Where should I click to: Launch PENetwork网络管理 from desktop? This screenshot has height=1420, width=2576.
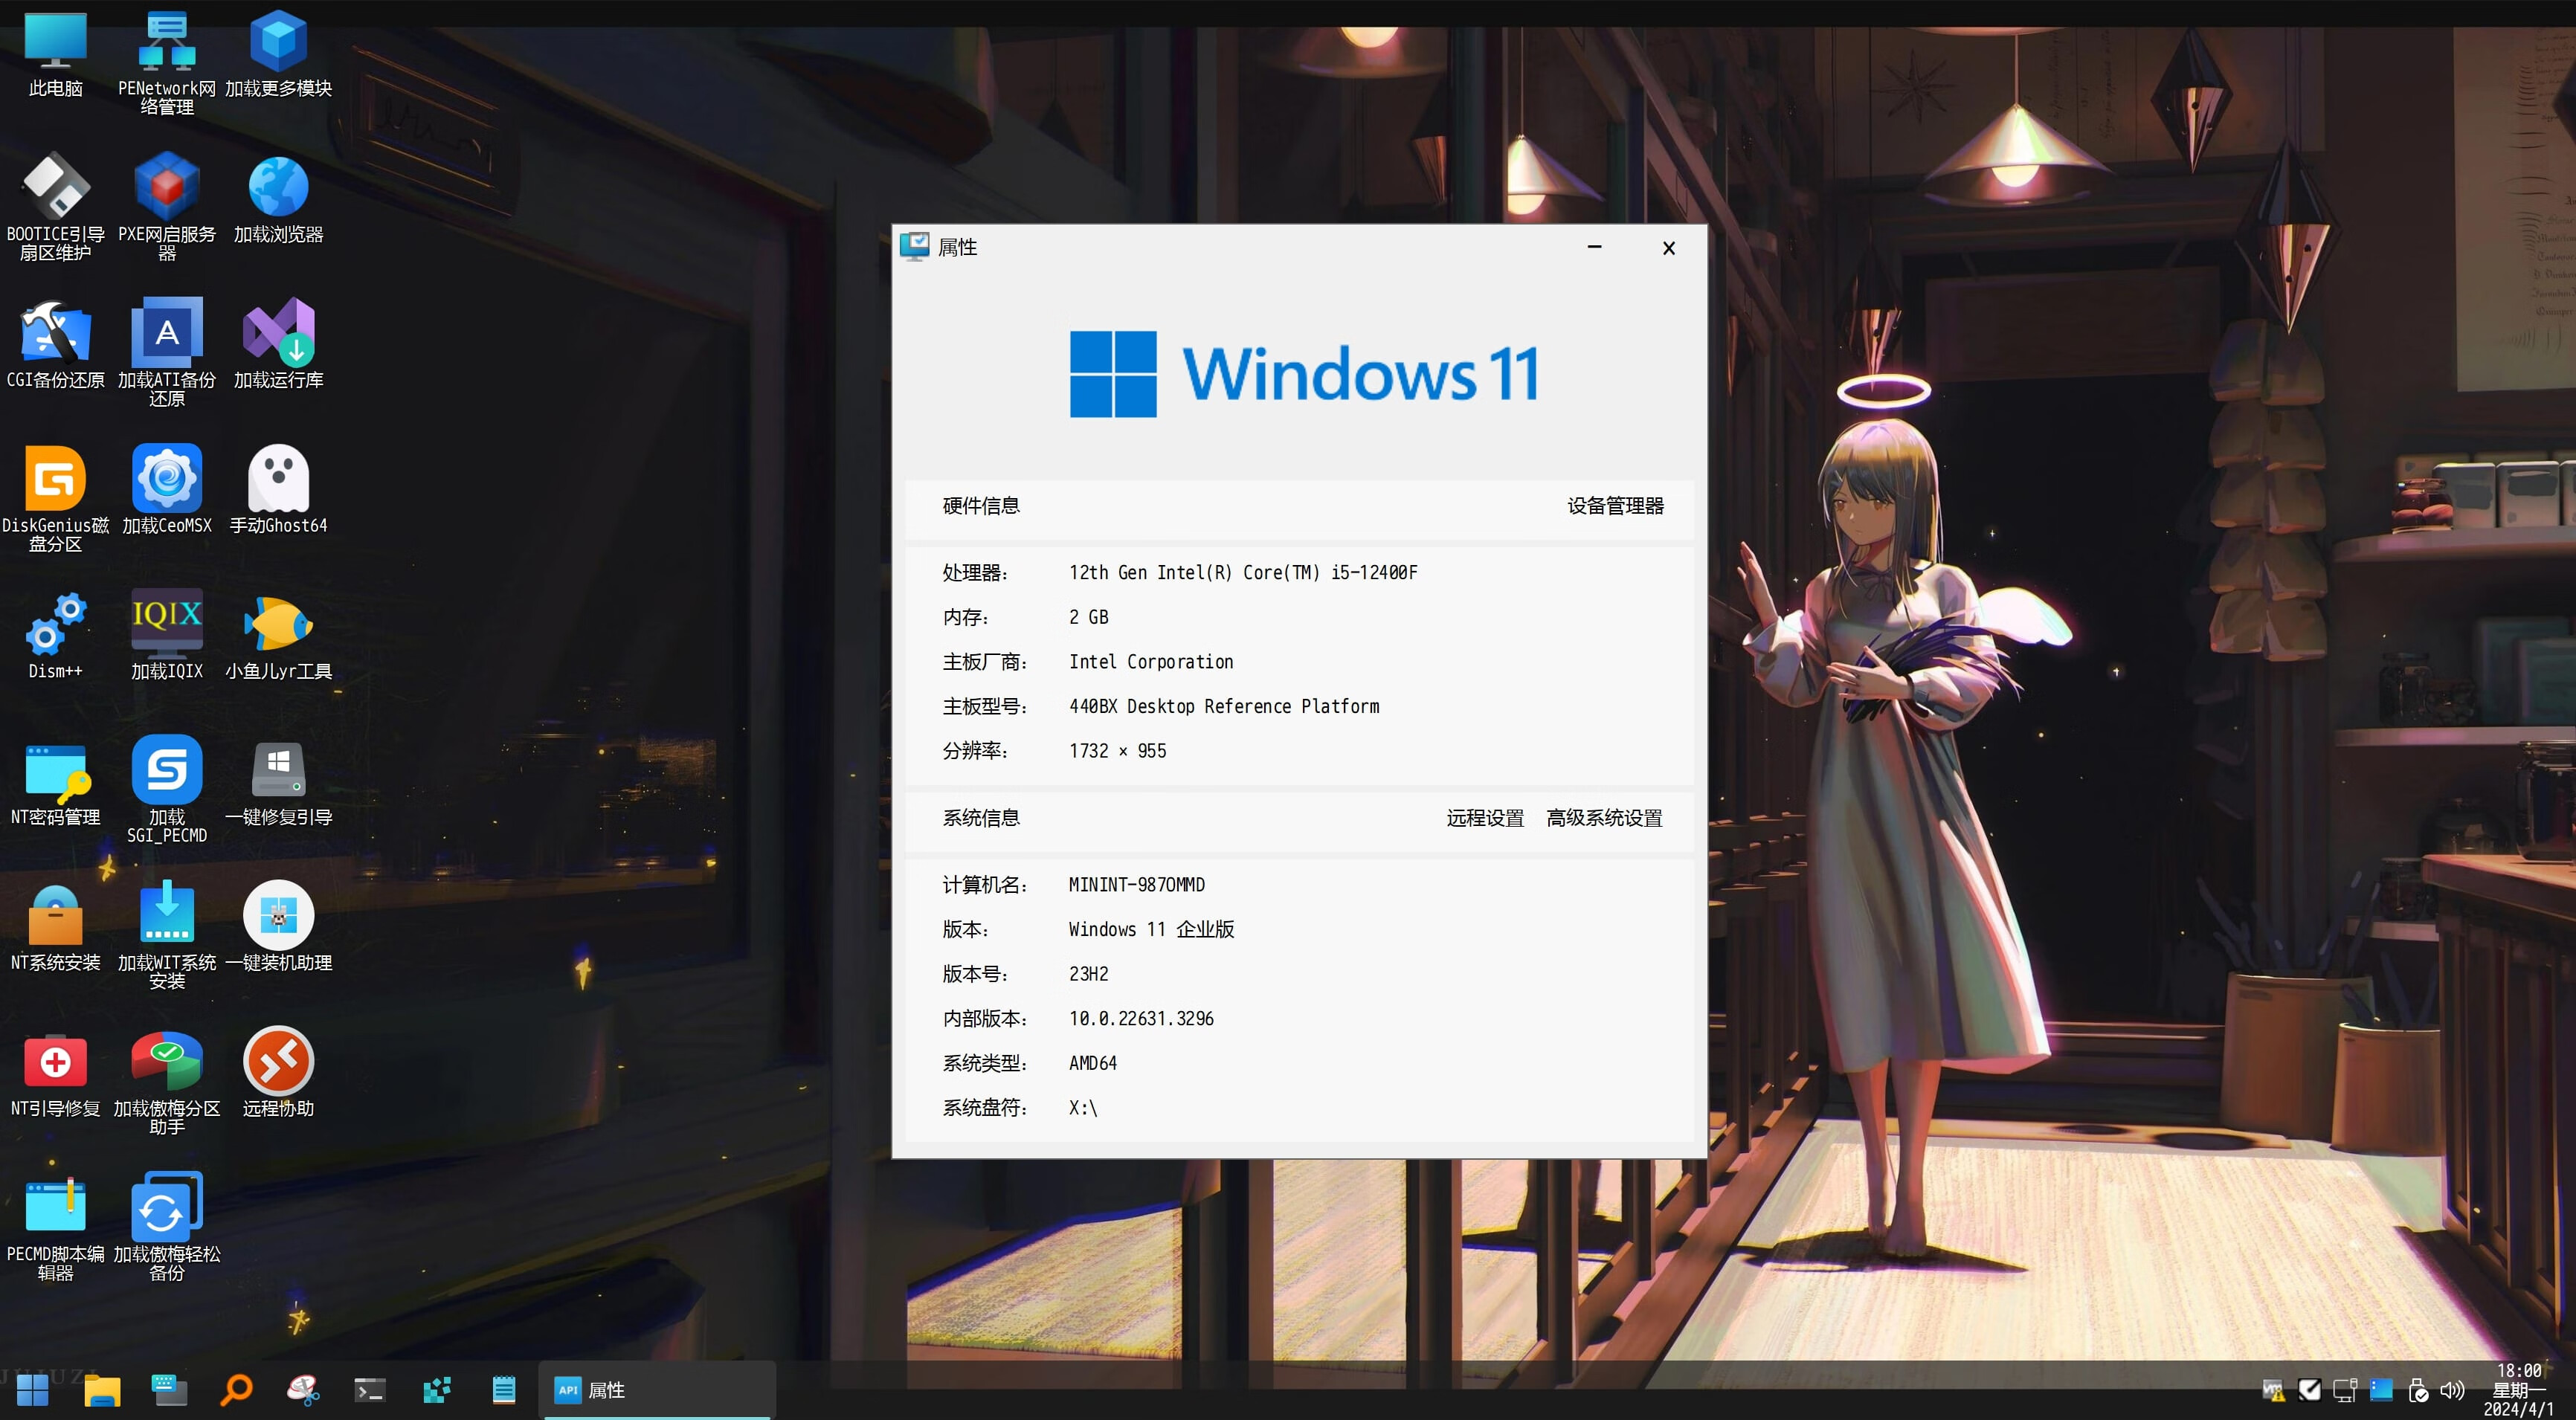167,62
